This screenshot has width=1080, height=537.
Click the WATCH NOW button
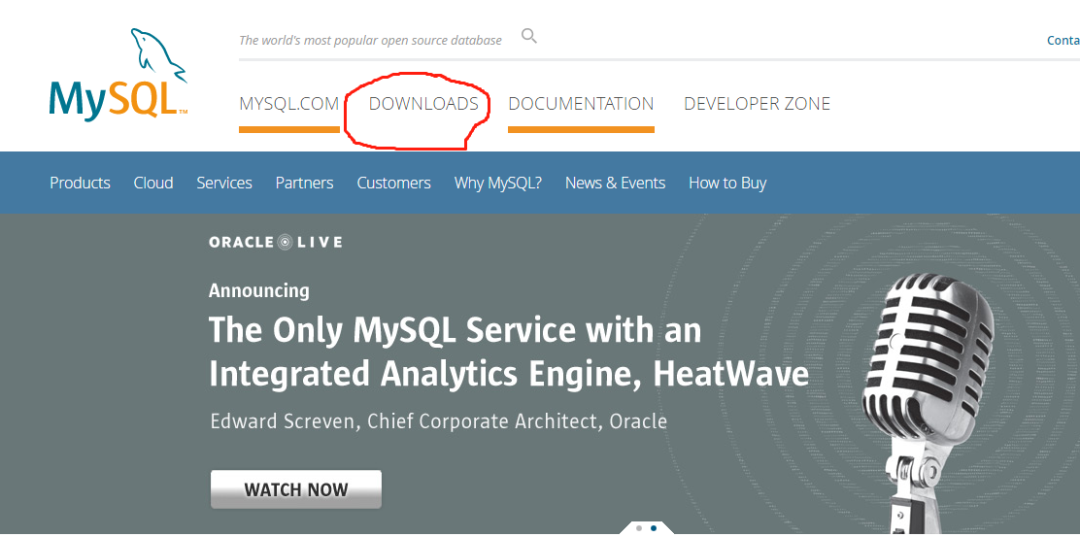pyautogui.click(x=296, y=489)
